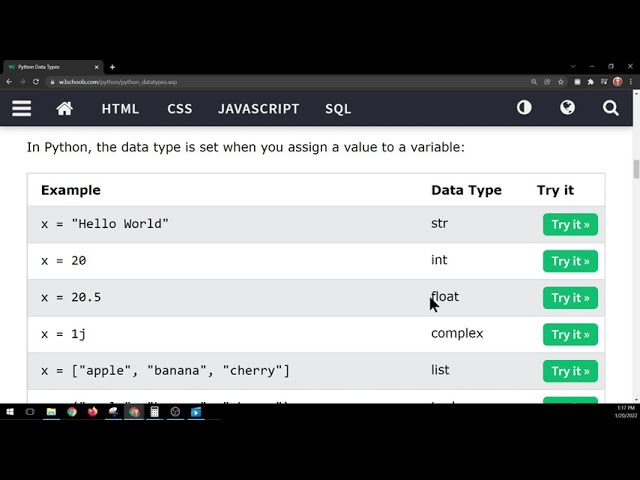Open File Explorer from the taskbar
Image resolution: width=640 pixels, height=480 pixels.
[51, 412]
